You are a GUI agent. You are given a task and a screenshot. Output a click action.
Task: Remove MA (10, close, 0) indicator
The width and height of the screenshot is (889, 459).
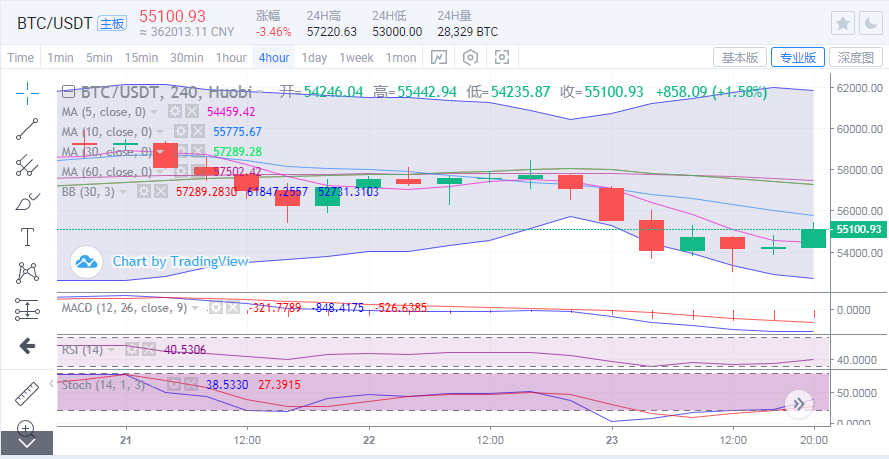(197, 131)
